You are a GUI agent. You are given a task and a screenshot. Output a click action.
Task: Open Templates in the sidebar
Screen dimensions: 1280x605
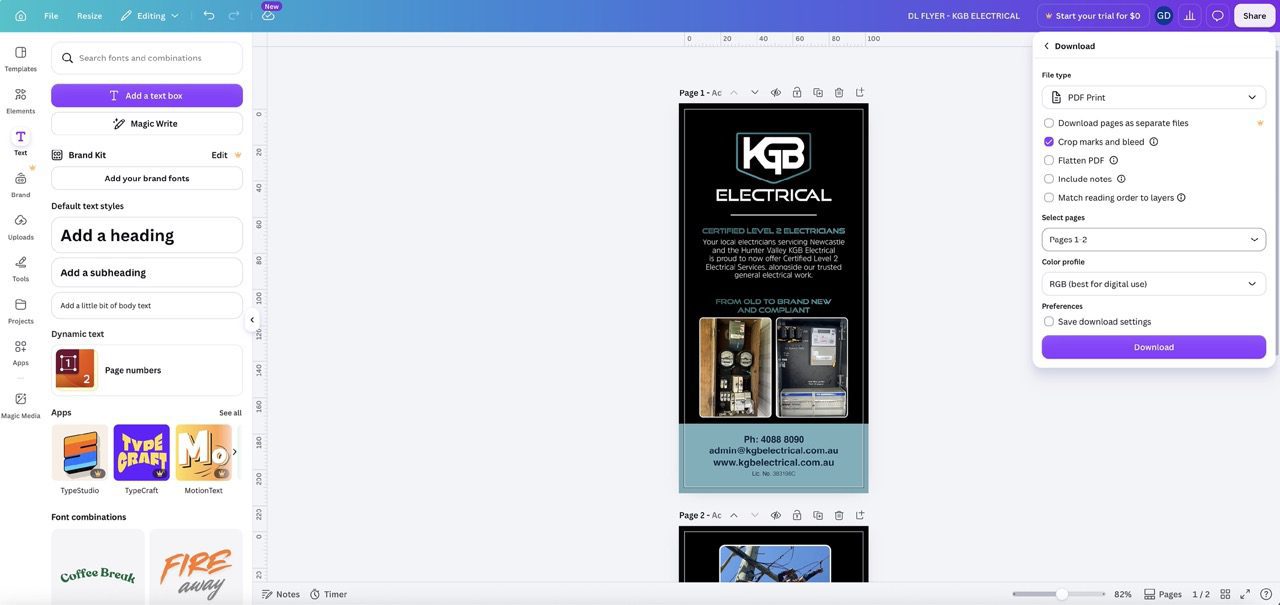[20, 58]
